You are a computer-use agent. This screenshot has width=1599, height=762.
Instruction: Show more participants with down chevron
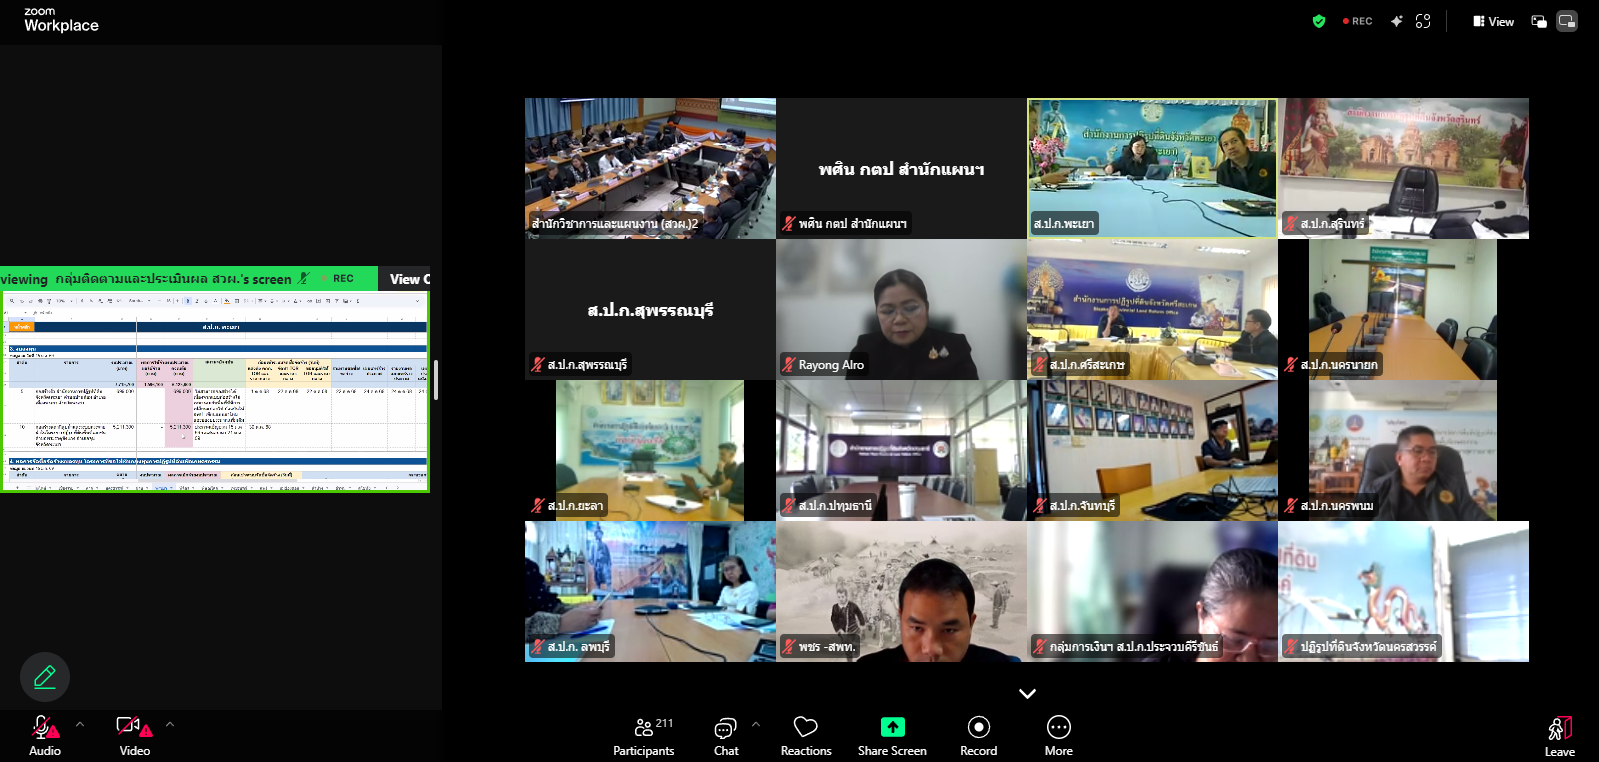[x=1027, y=693]
